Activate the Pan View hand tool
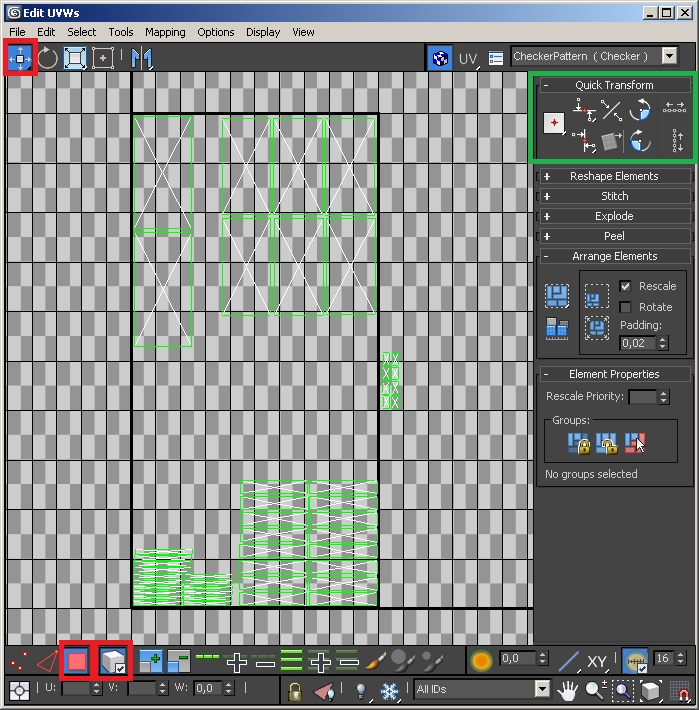 [568, 690]
